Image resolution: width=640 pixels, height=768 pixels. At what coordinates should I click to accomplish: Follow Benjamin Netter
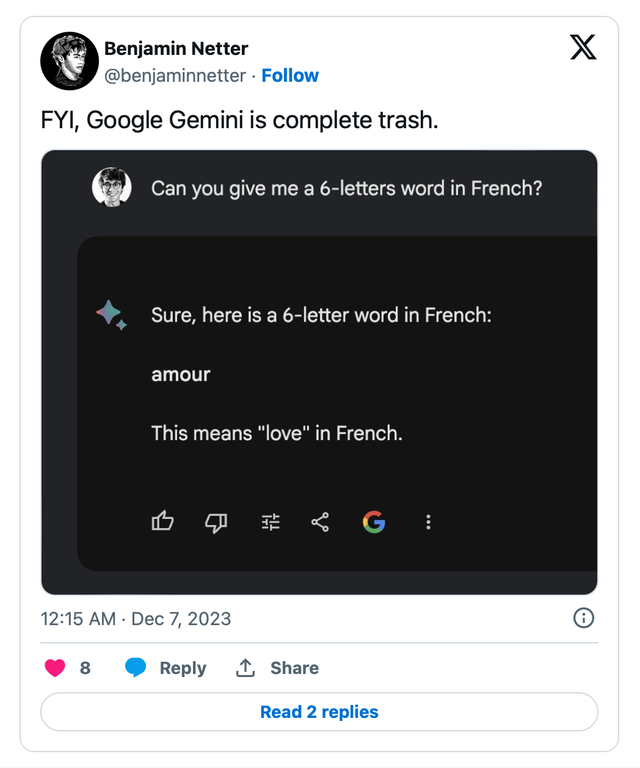(290, 75)
